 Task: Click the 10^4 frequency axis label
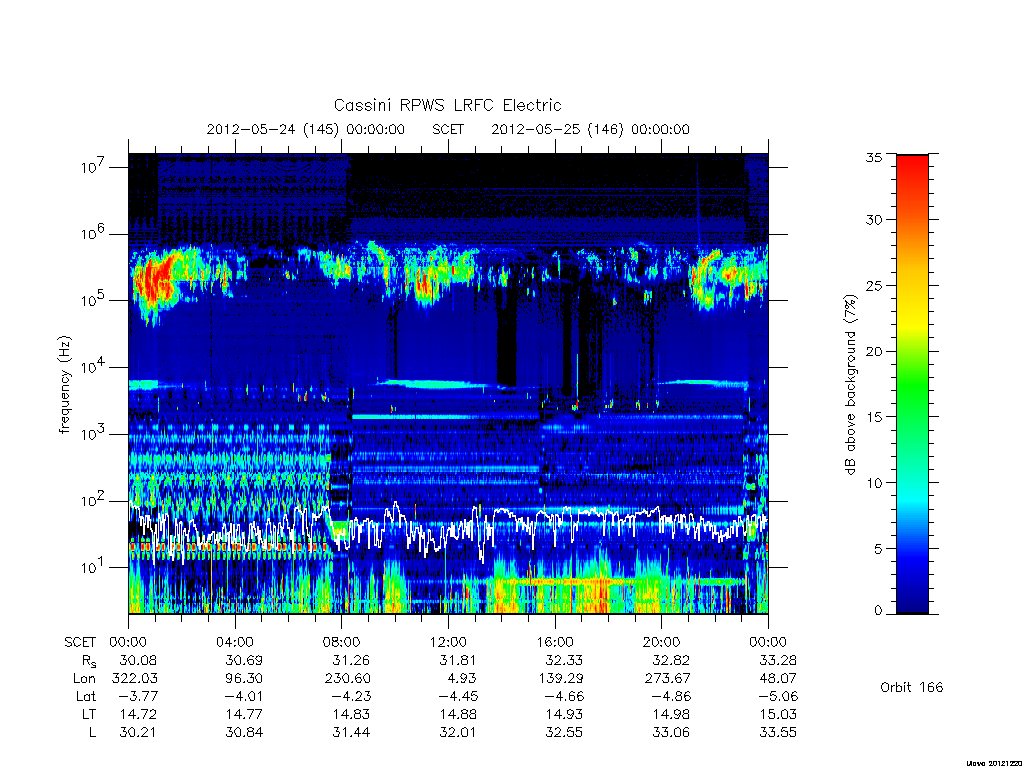tap(94, 368)
